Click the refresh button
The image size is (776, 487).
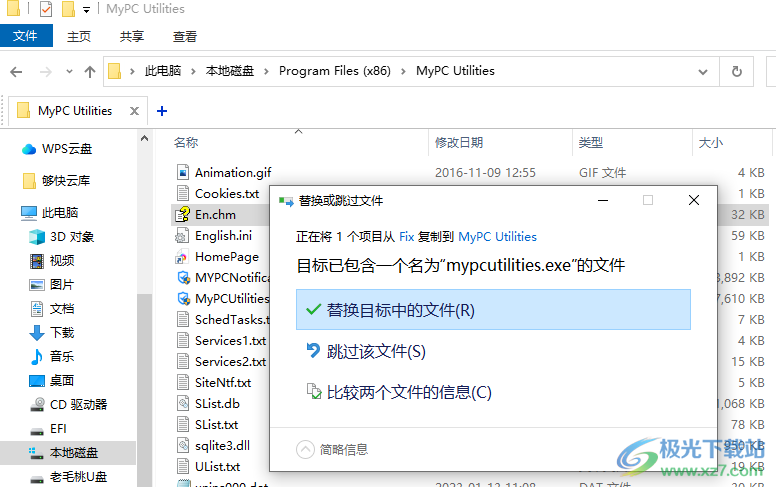737,72
